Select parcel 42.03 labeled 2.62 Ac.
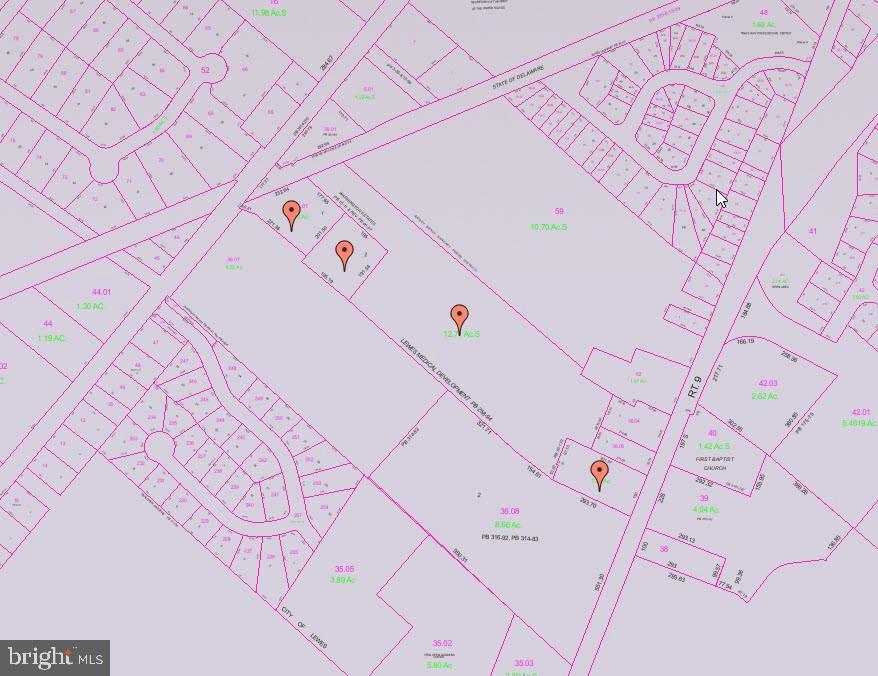The image size is (878, 676). pyautogui.click(x=766, y=389)
